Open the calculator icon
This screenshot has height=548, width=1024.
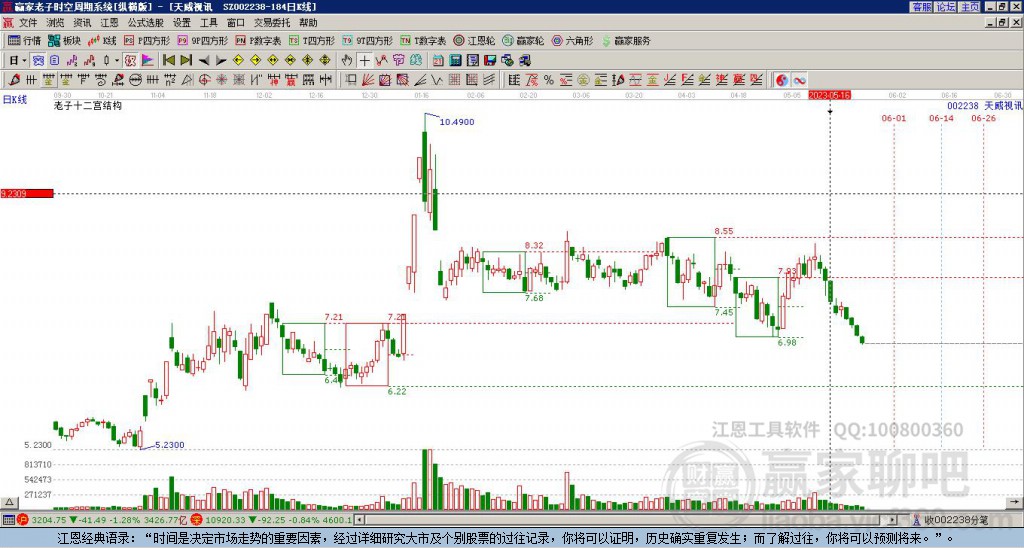[x=455, y=61]
